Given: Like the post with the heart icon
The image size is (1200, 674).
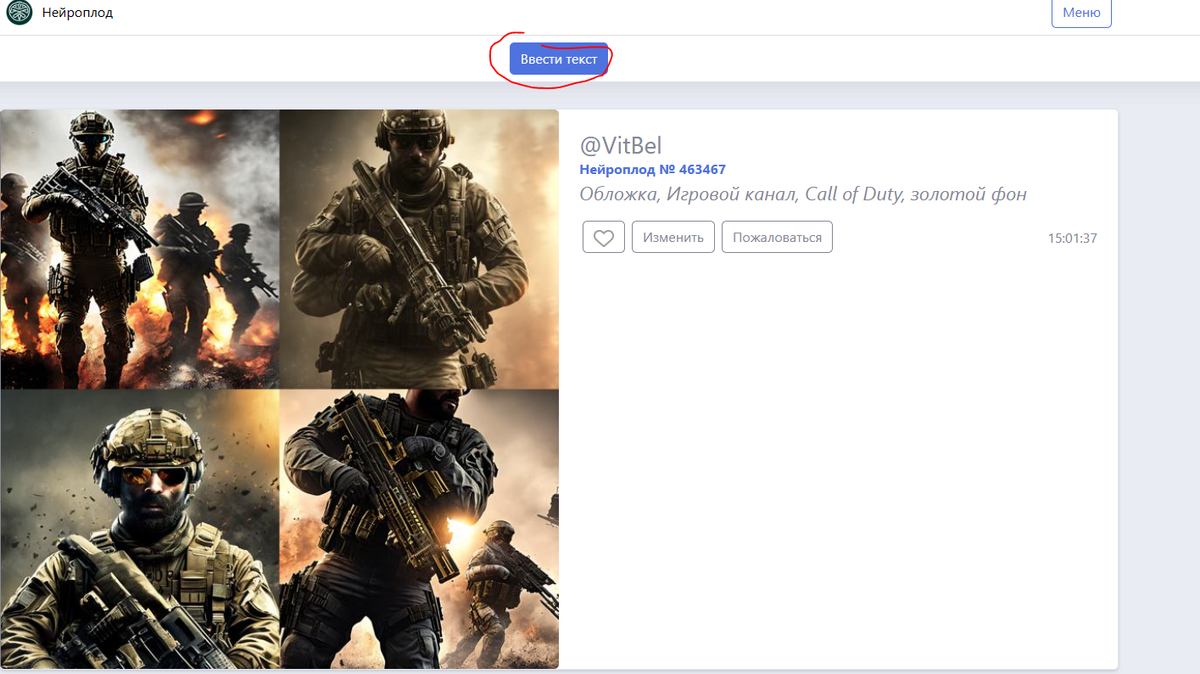Looking at the screenshot, I should pyautogui.click(x=604, y=237).
